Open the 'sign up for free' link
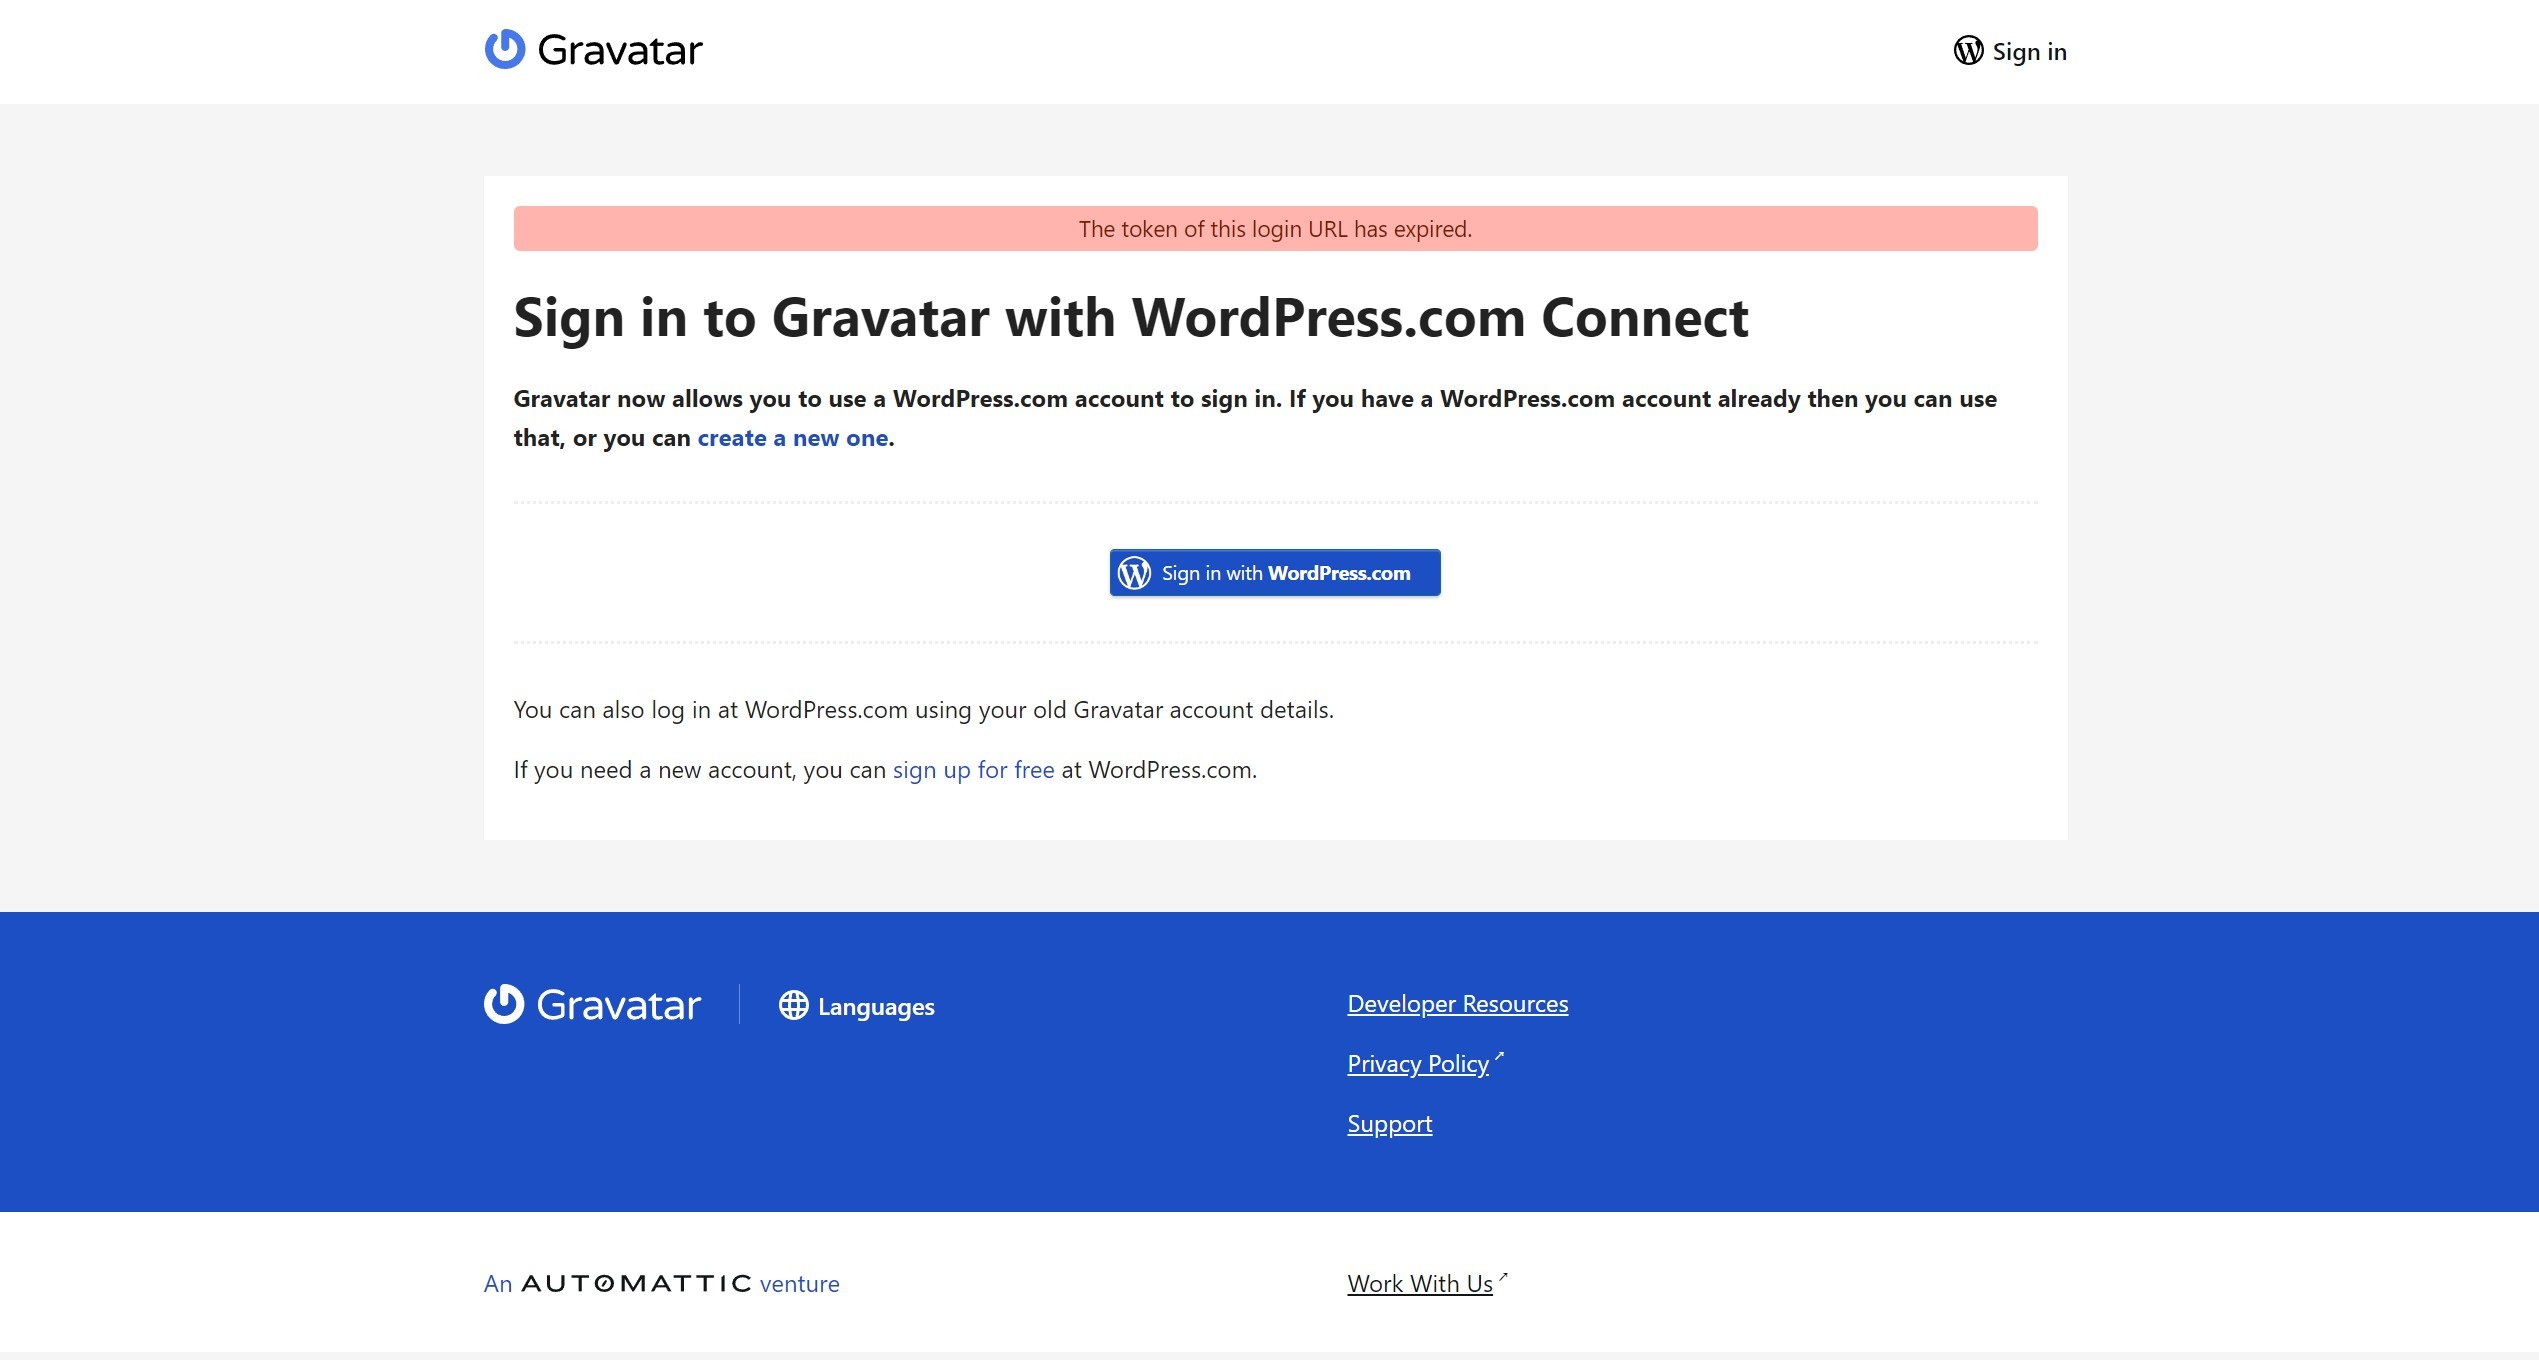2539x1360 pixels. (973, 770)
